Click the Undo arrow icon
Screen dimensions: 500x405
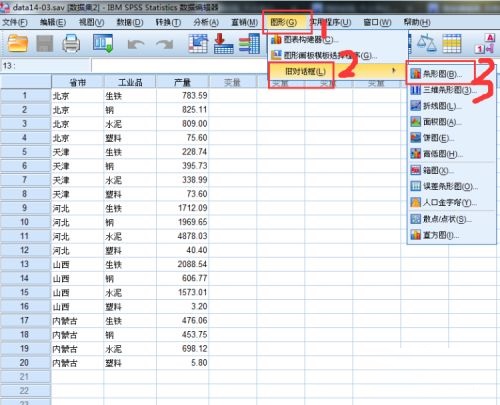point(136,44)
